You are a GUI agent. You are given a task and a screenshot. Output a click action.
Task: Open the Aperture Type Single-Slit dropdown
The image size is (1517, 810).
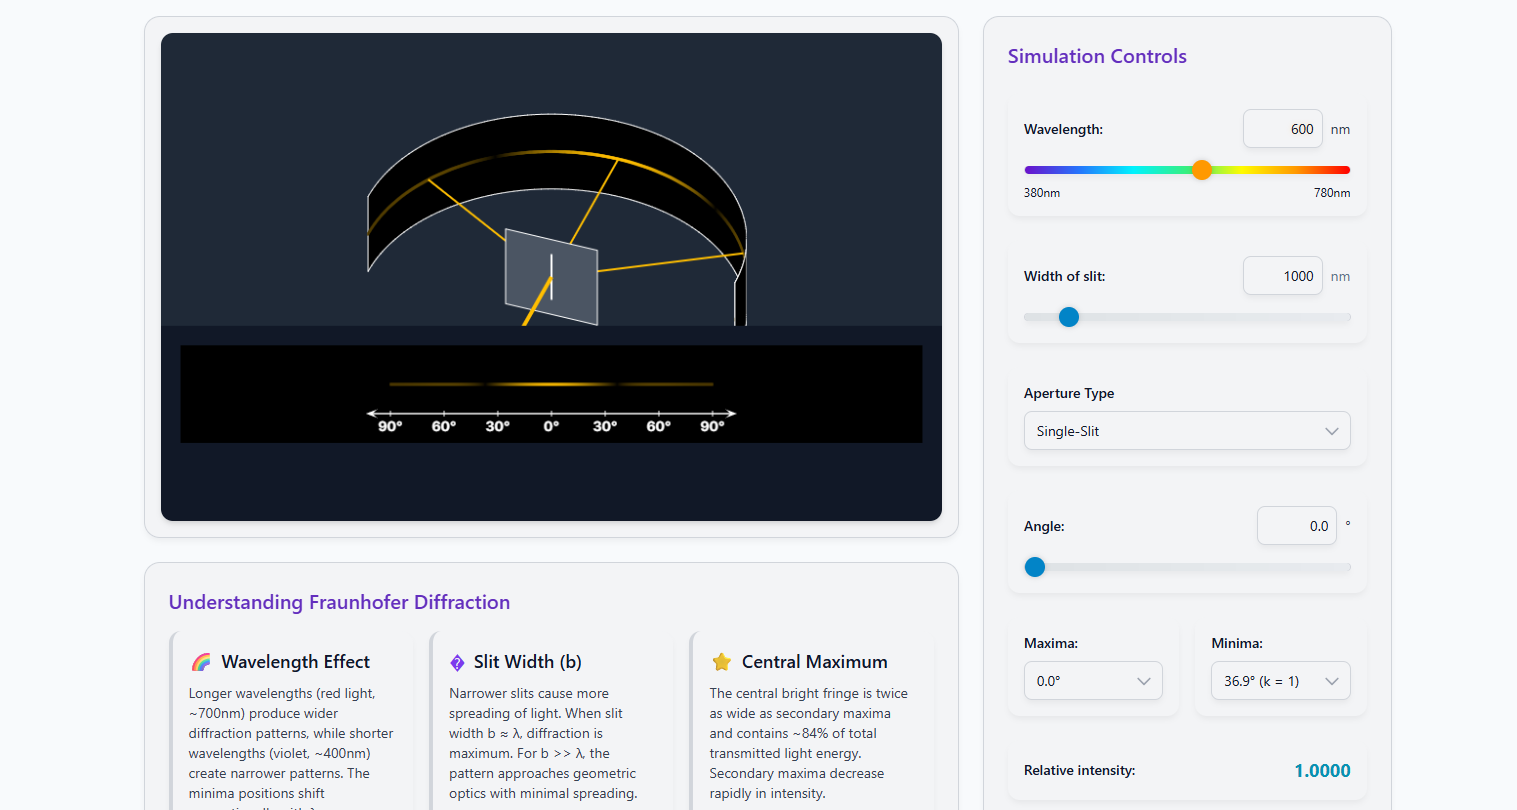pos(1187,431)
